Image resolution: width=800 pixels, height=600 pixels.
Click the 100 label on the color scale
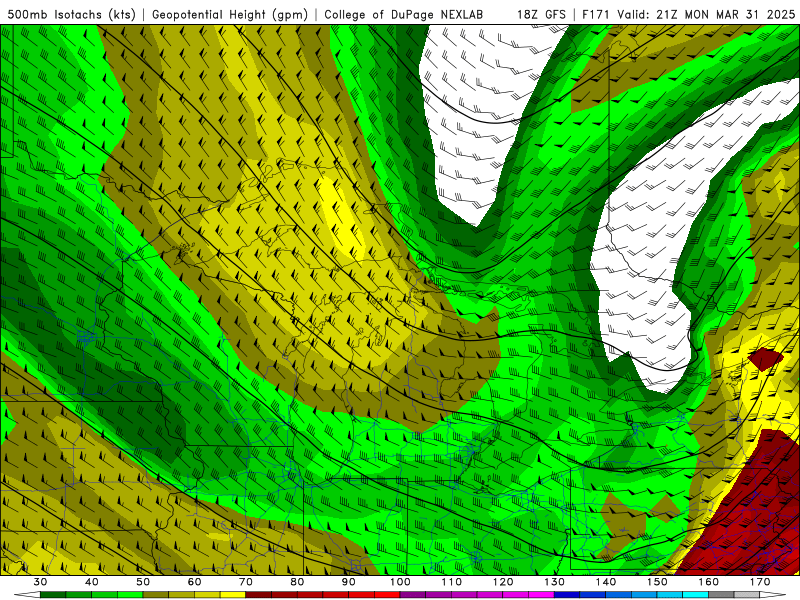(x=400, y=582)
